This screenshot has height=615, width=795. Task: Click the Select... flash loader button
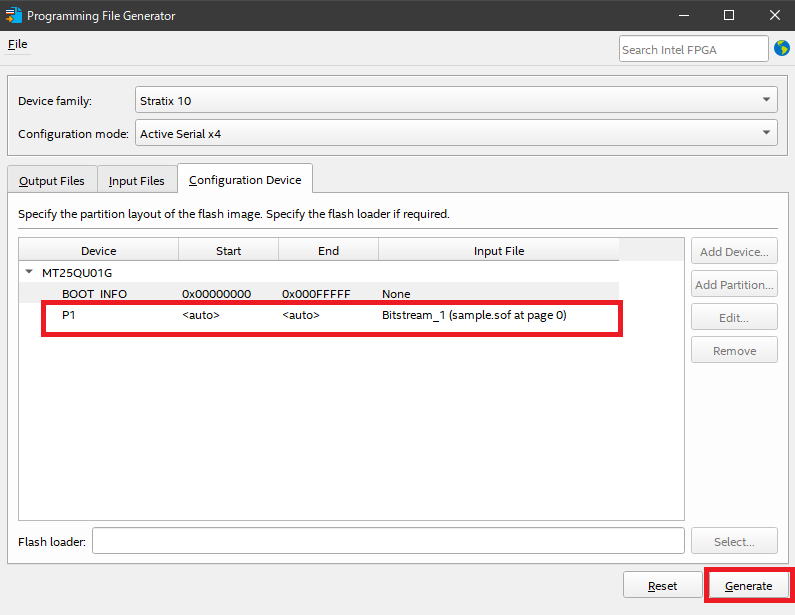click(x=734, y=541)
